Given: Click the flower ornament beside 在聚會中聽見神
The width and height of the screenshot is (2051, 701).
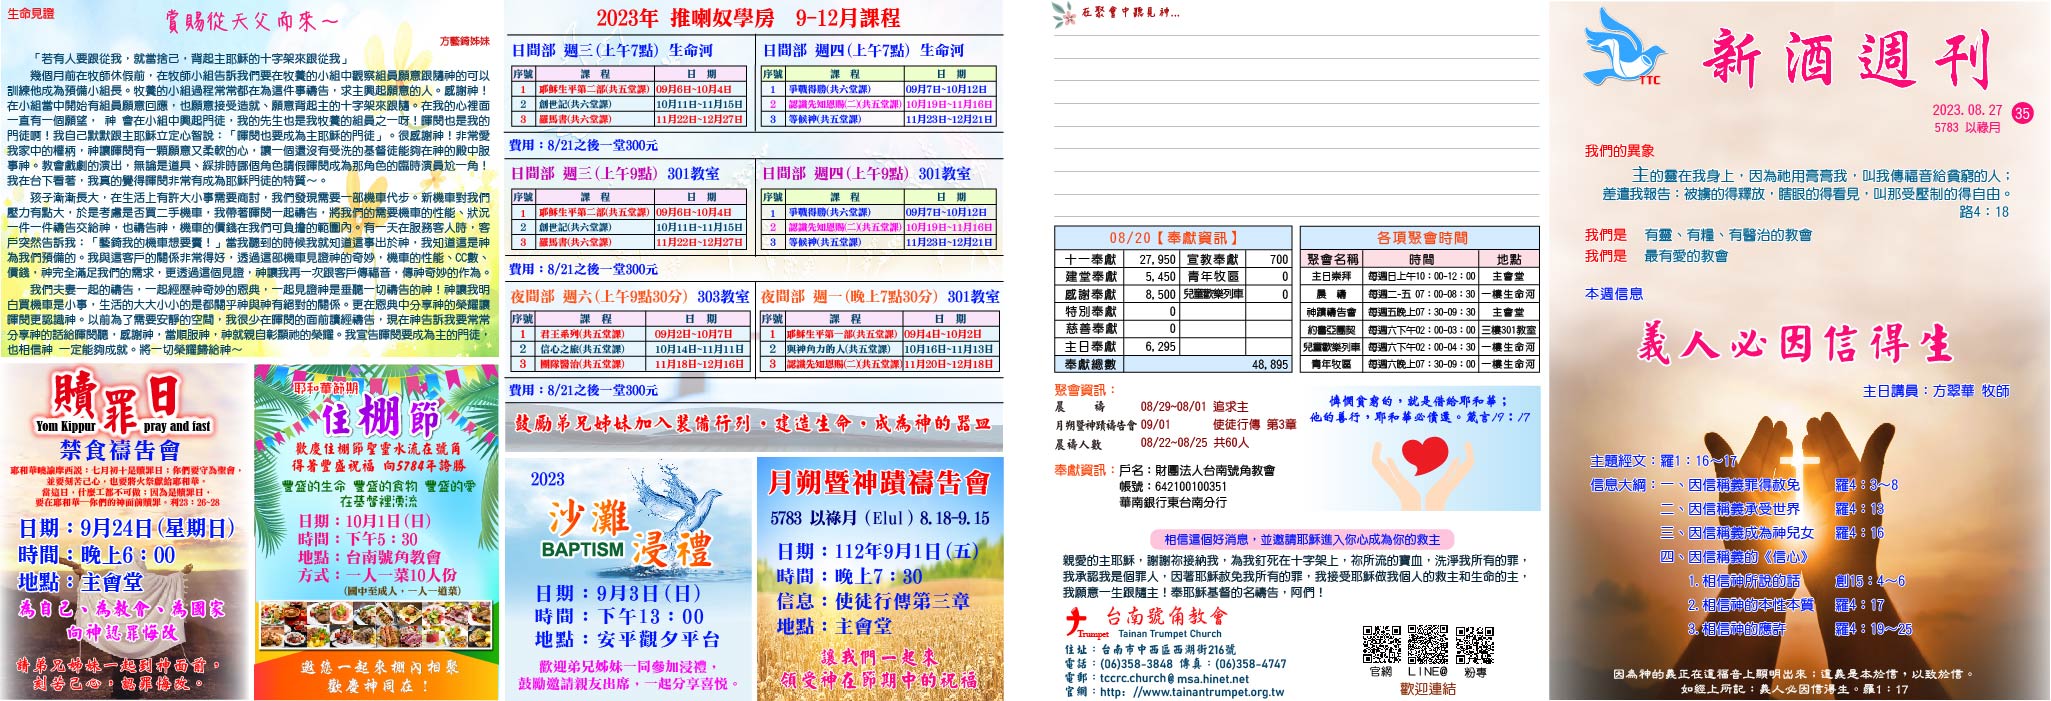Looking at the screenshot, I should (x=1064, y=13).
